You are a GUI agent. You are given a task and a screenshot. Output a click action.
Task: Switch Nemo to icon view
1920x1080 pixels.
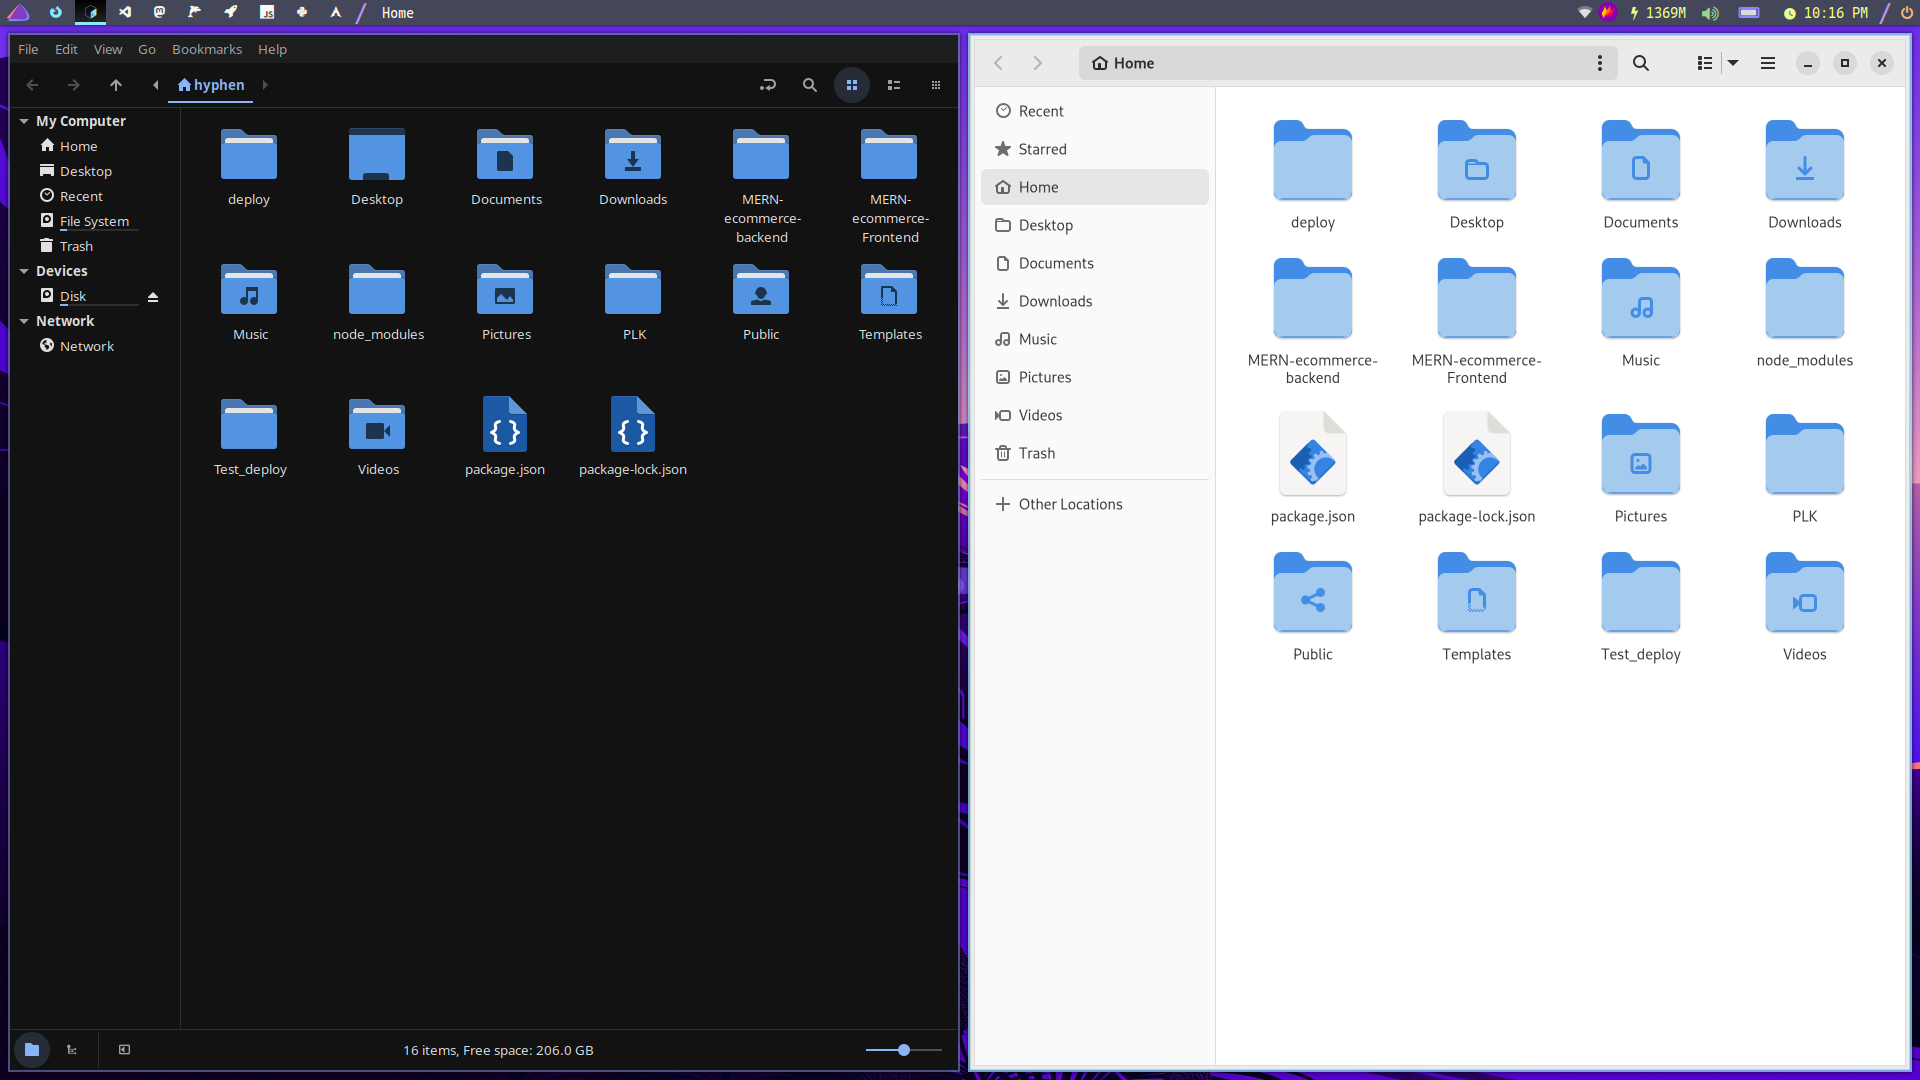pyautogui.click(x=852, y=85)
